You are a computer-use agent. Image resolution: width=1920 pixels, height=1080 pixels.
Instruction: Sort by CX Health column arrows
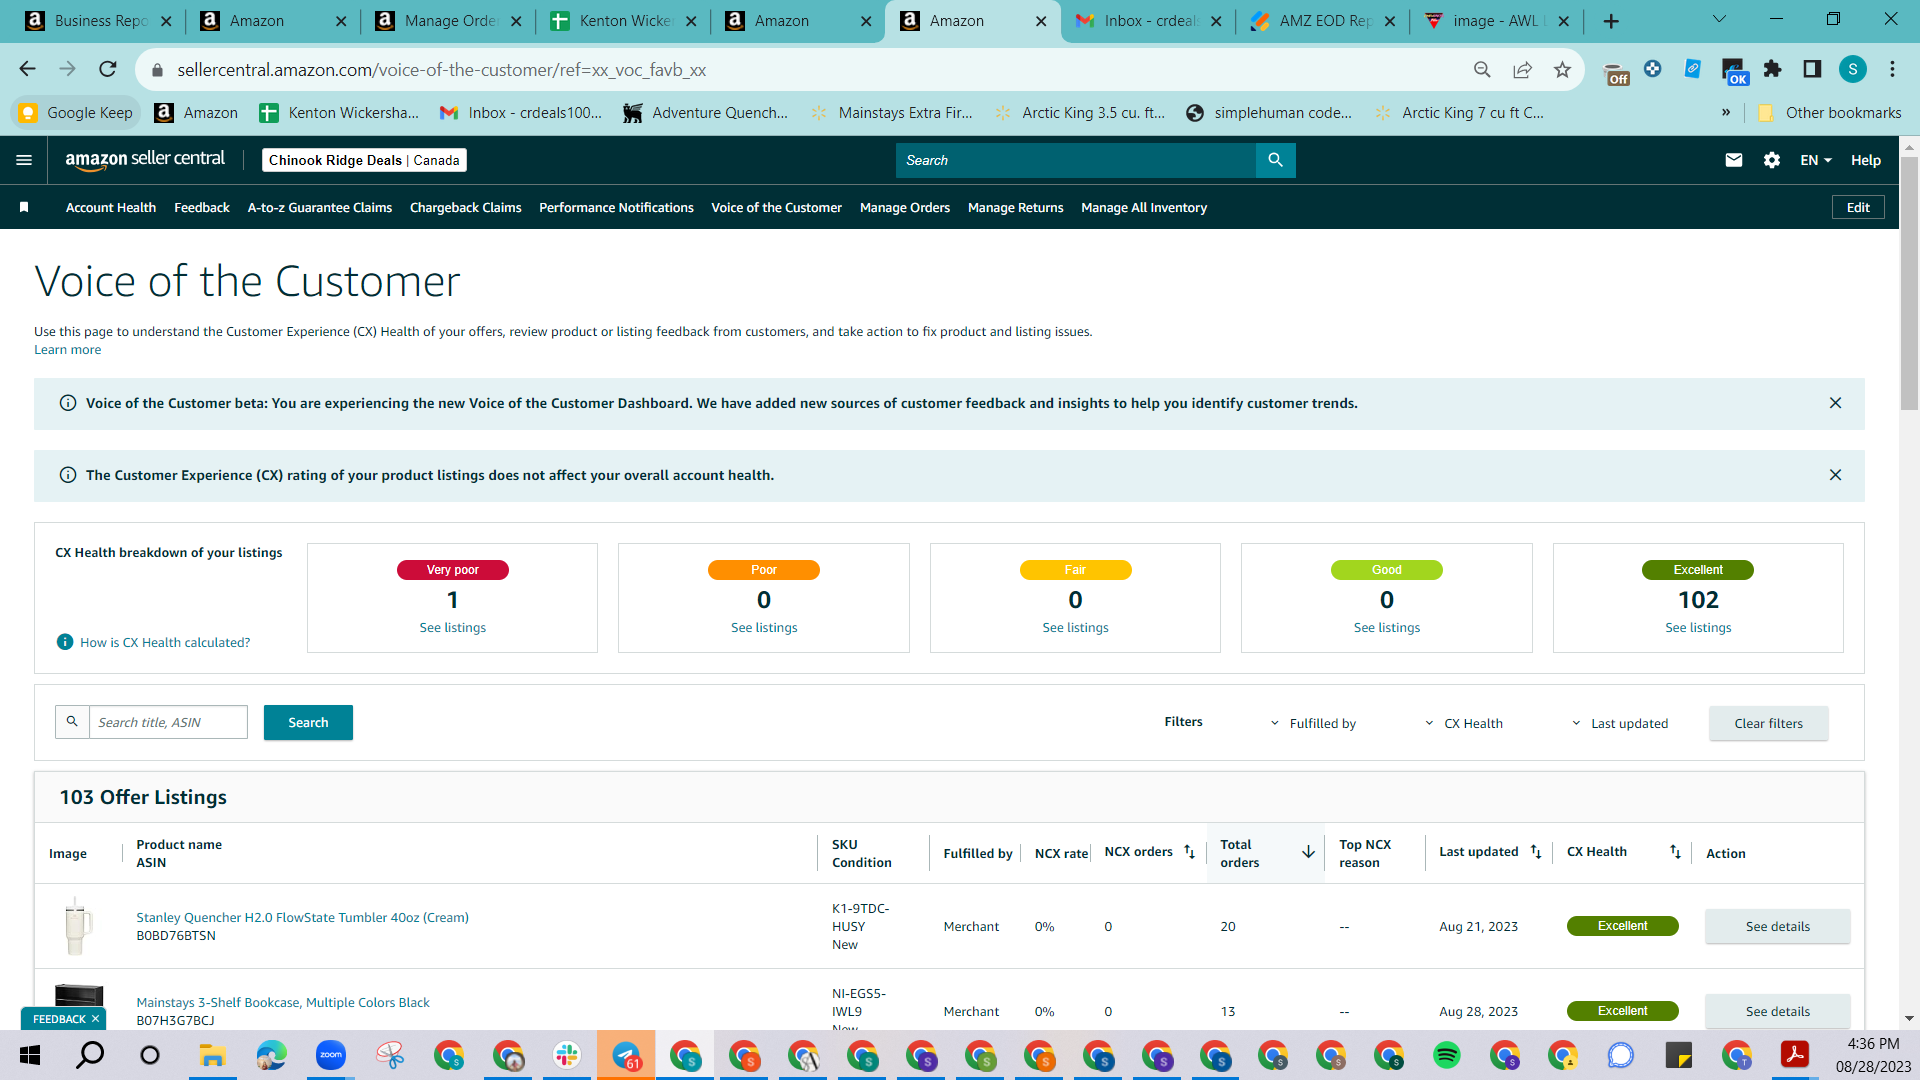click(x=1675, y=852)
